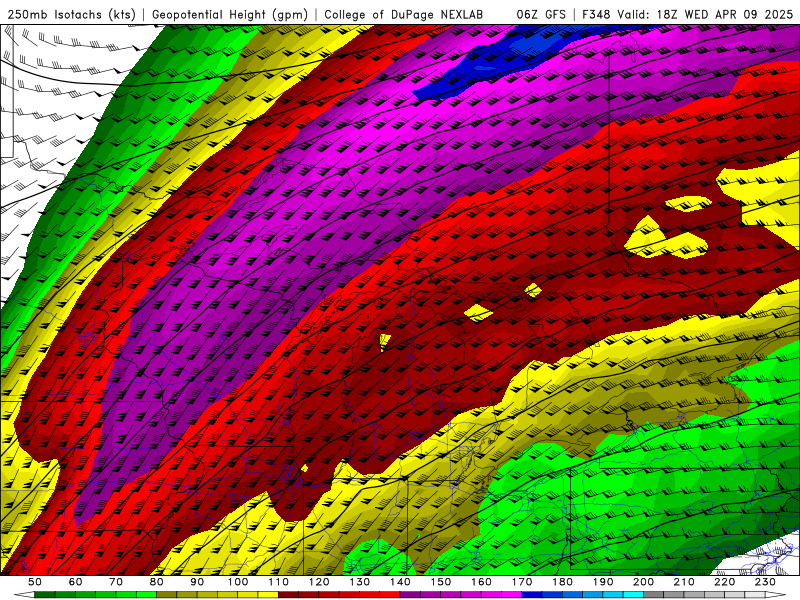Click the 'Geopotential Height (gpm)' title text
800x600 pixels.
tap(230, 15)
